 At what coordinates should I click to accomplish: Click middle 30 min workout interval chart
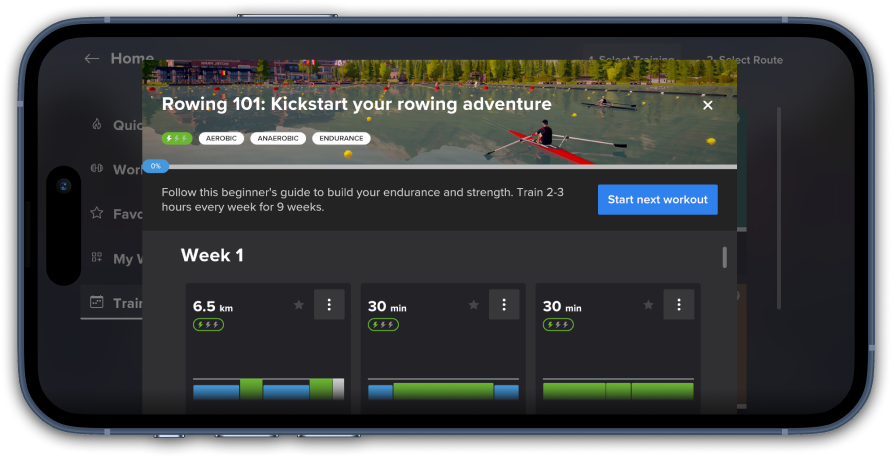pyautogui.click(x=444, y=389)
